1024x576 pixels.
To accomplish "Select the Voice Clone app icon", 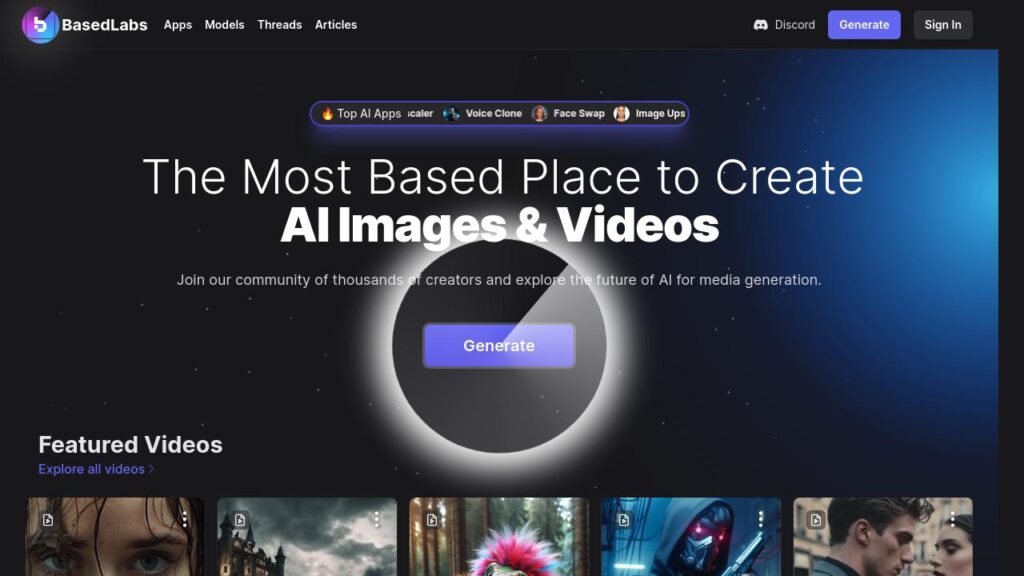I will 451,113.
